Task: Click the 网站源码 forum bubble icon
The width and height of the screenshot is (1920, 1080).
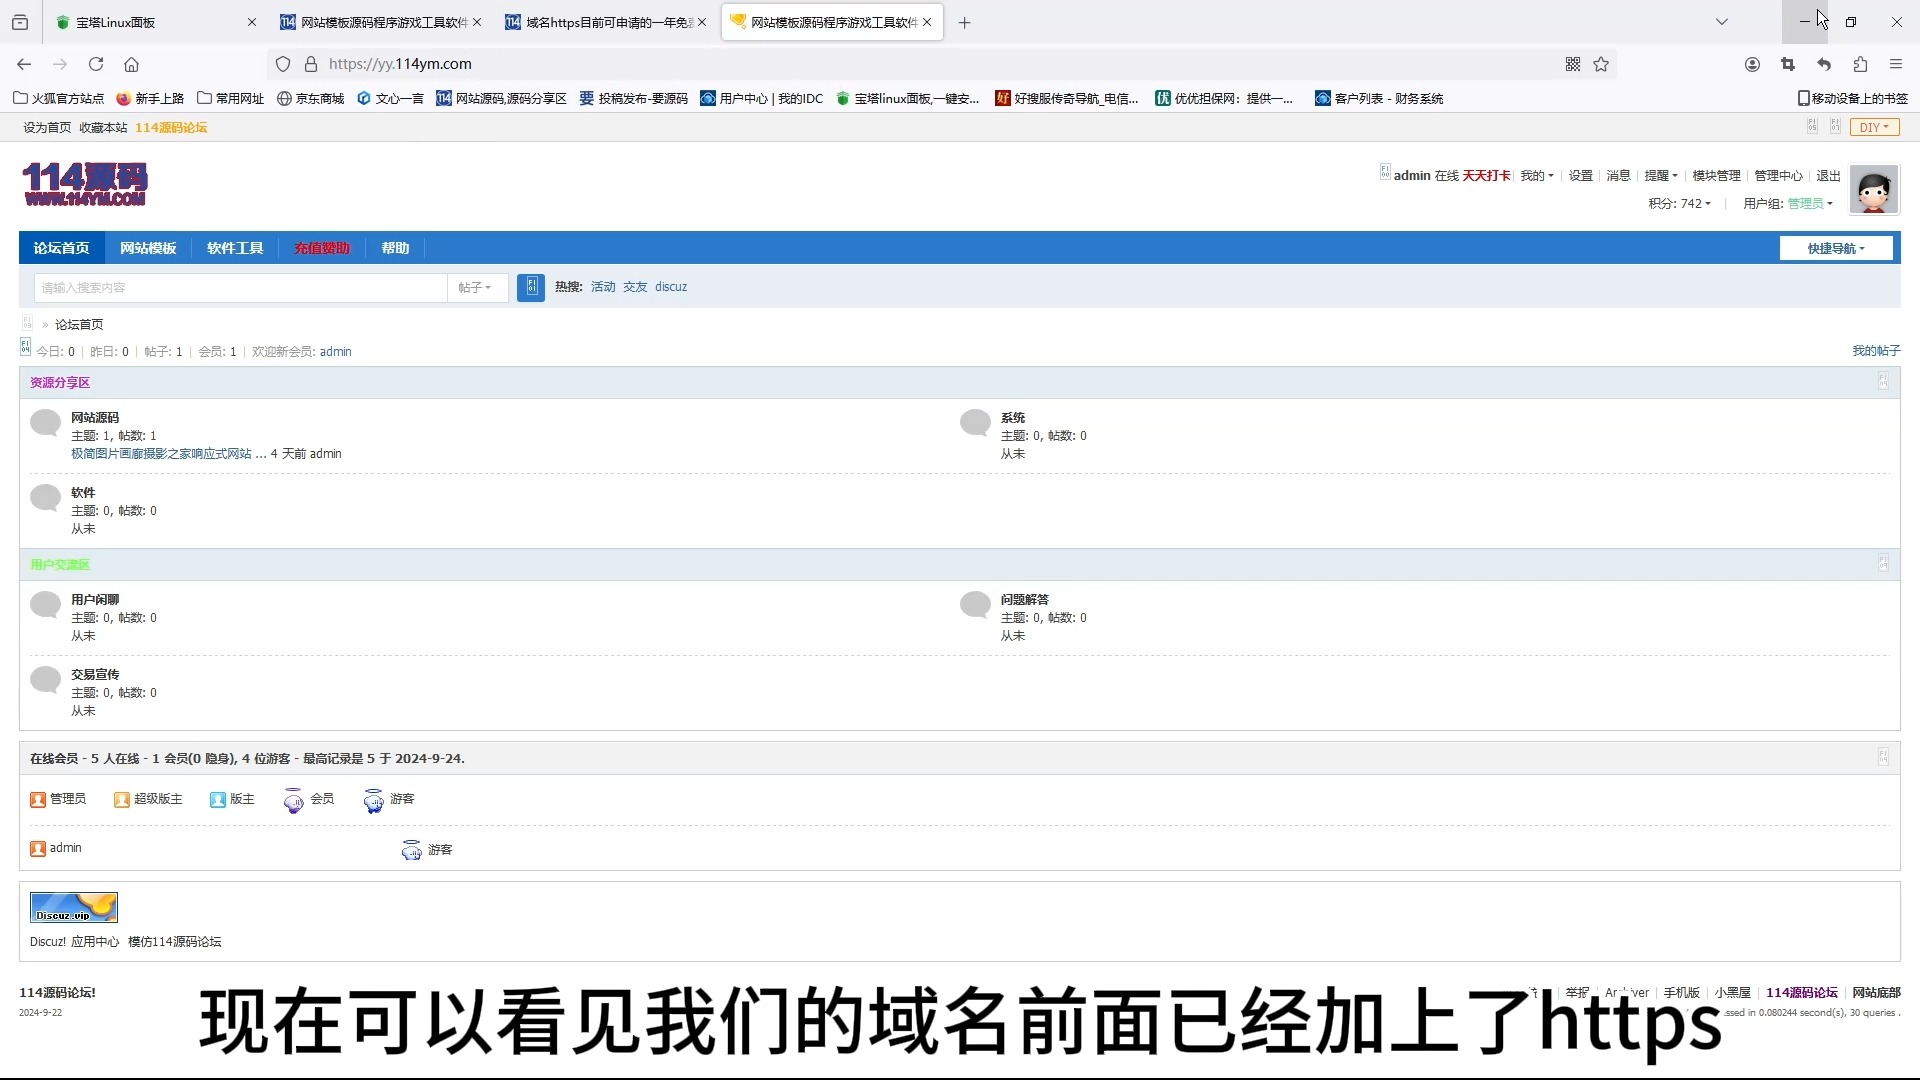Action: [45, 423]
